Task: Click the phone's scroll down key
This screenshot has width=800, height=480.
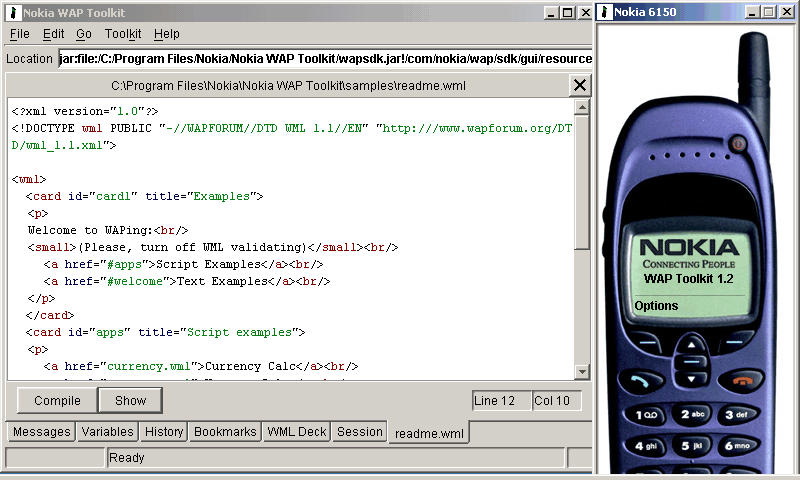Action: tap(691, 380)
